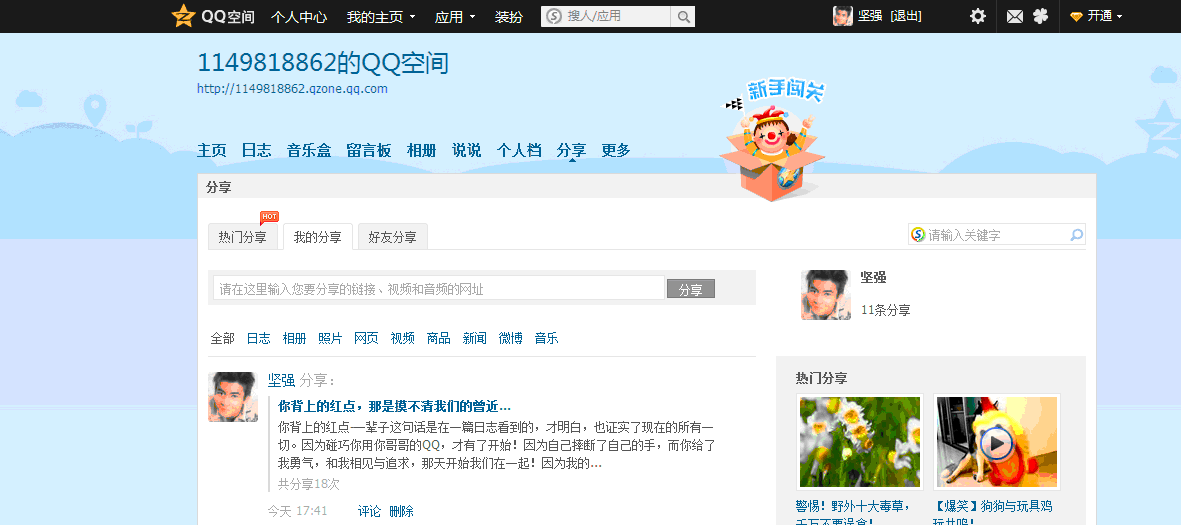Click the 共分享18次 text
This screenshot has width=1181, height=525.
pos(309,484)
